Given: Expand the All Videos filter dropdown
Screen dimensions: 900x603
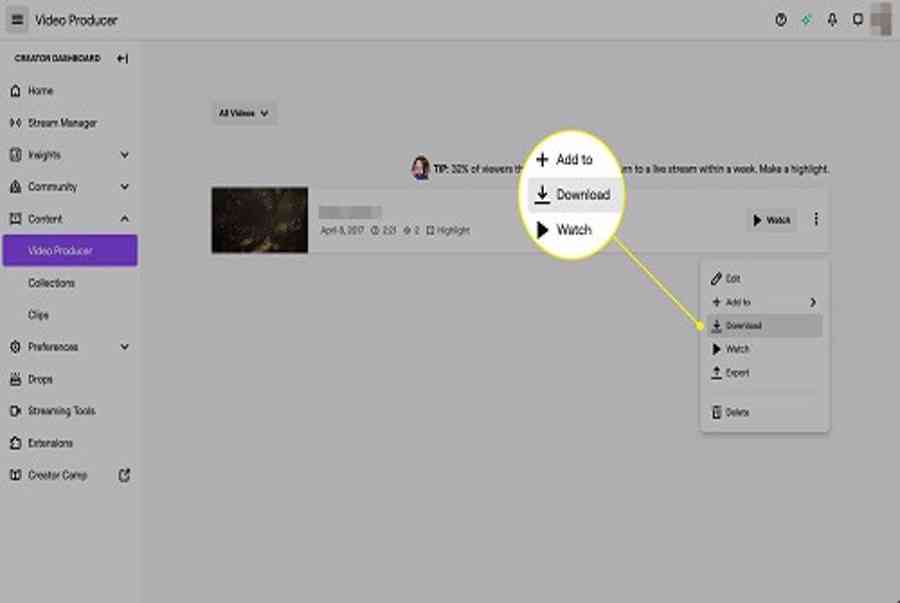Looking at the screenshot, I should [x=244, y=114].
